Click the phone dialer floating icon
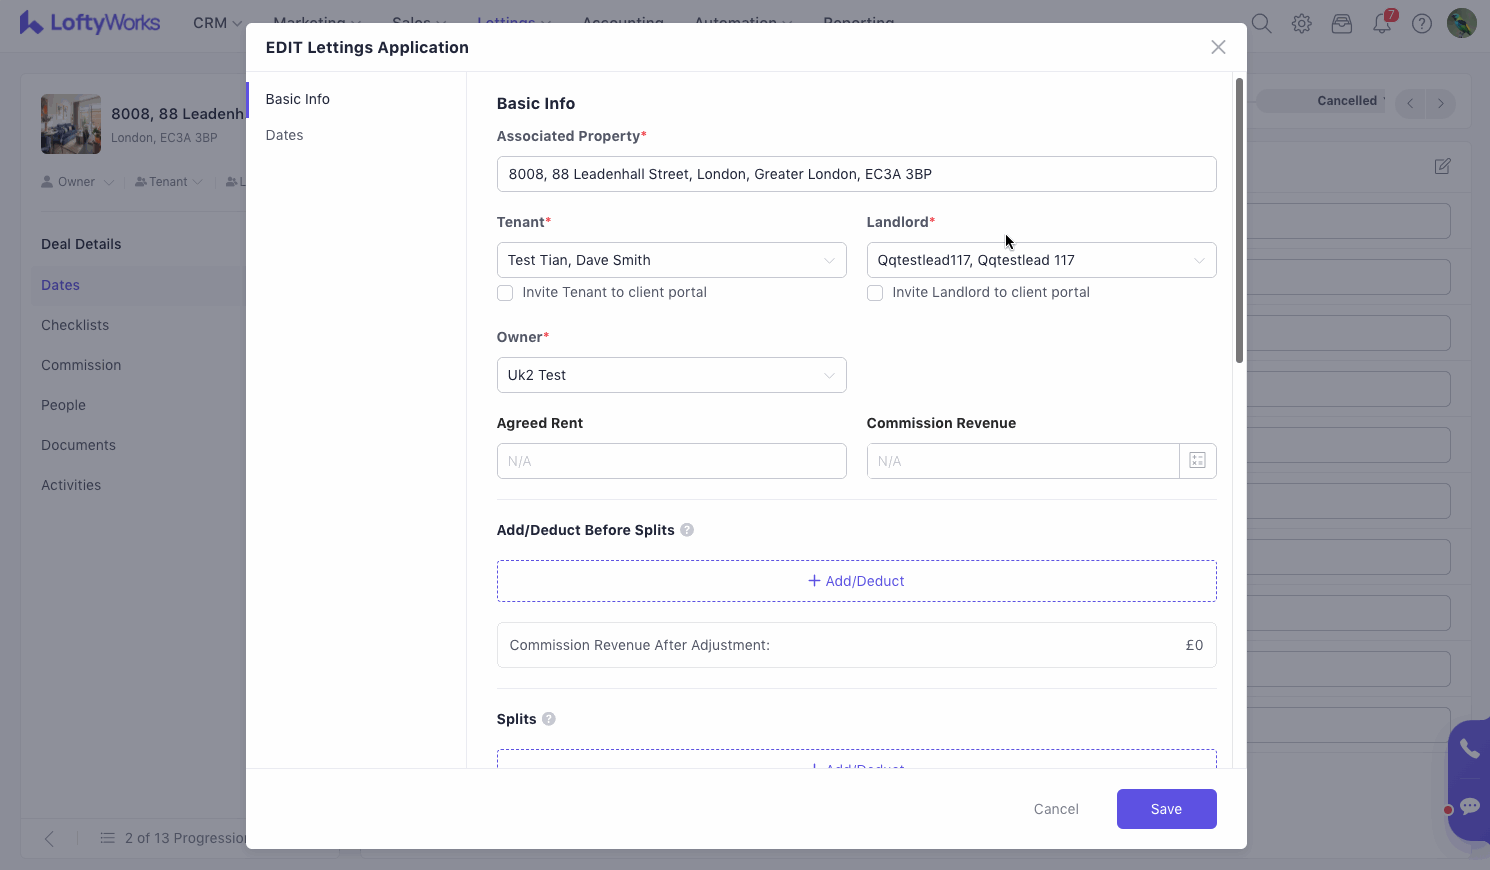The image size is (1490, 870). [1468, 748]
